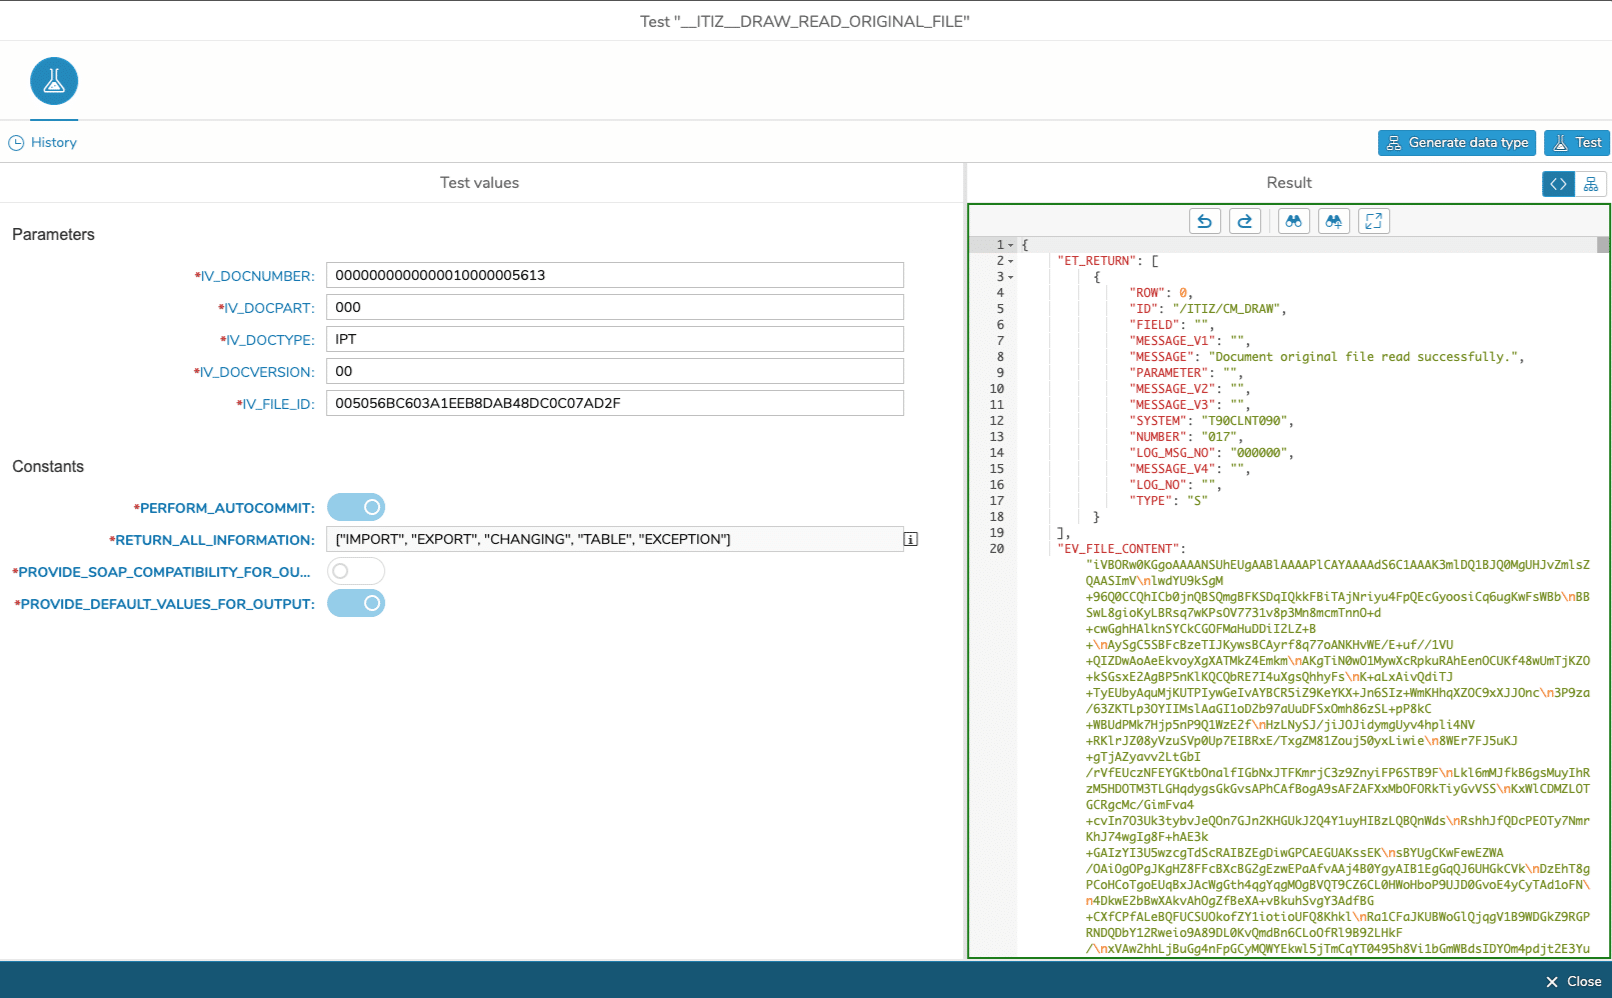1612x998 pixels.
Task: Collapse the first ET_RETURN entry on line 3
Action: pyautogui.click(x=1012, y=276)
